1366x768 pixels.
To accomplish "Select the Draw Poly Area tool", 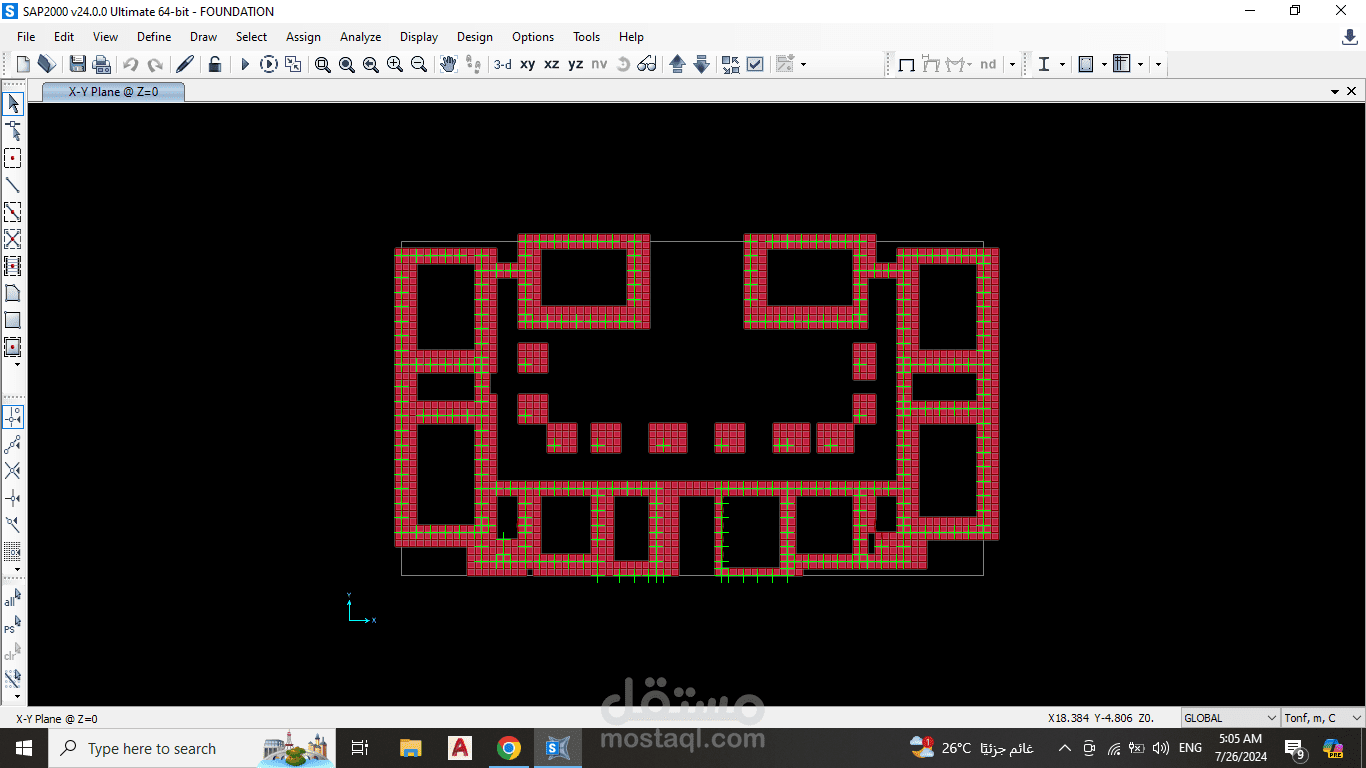I will coord(13,293).
